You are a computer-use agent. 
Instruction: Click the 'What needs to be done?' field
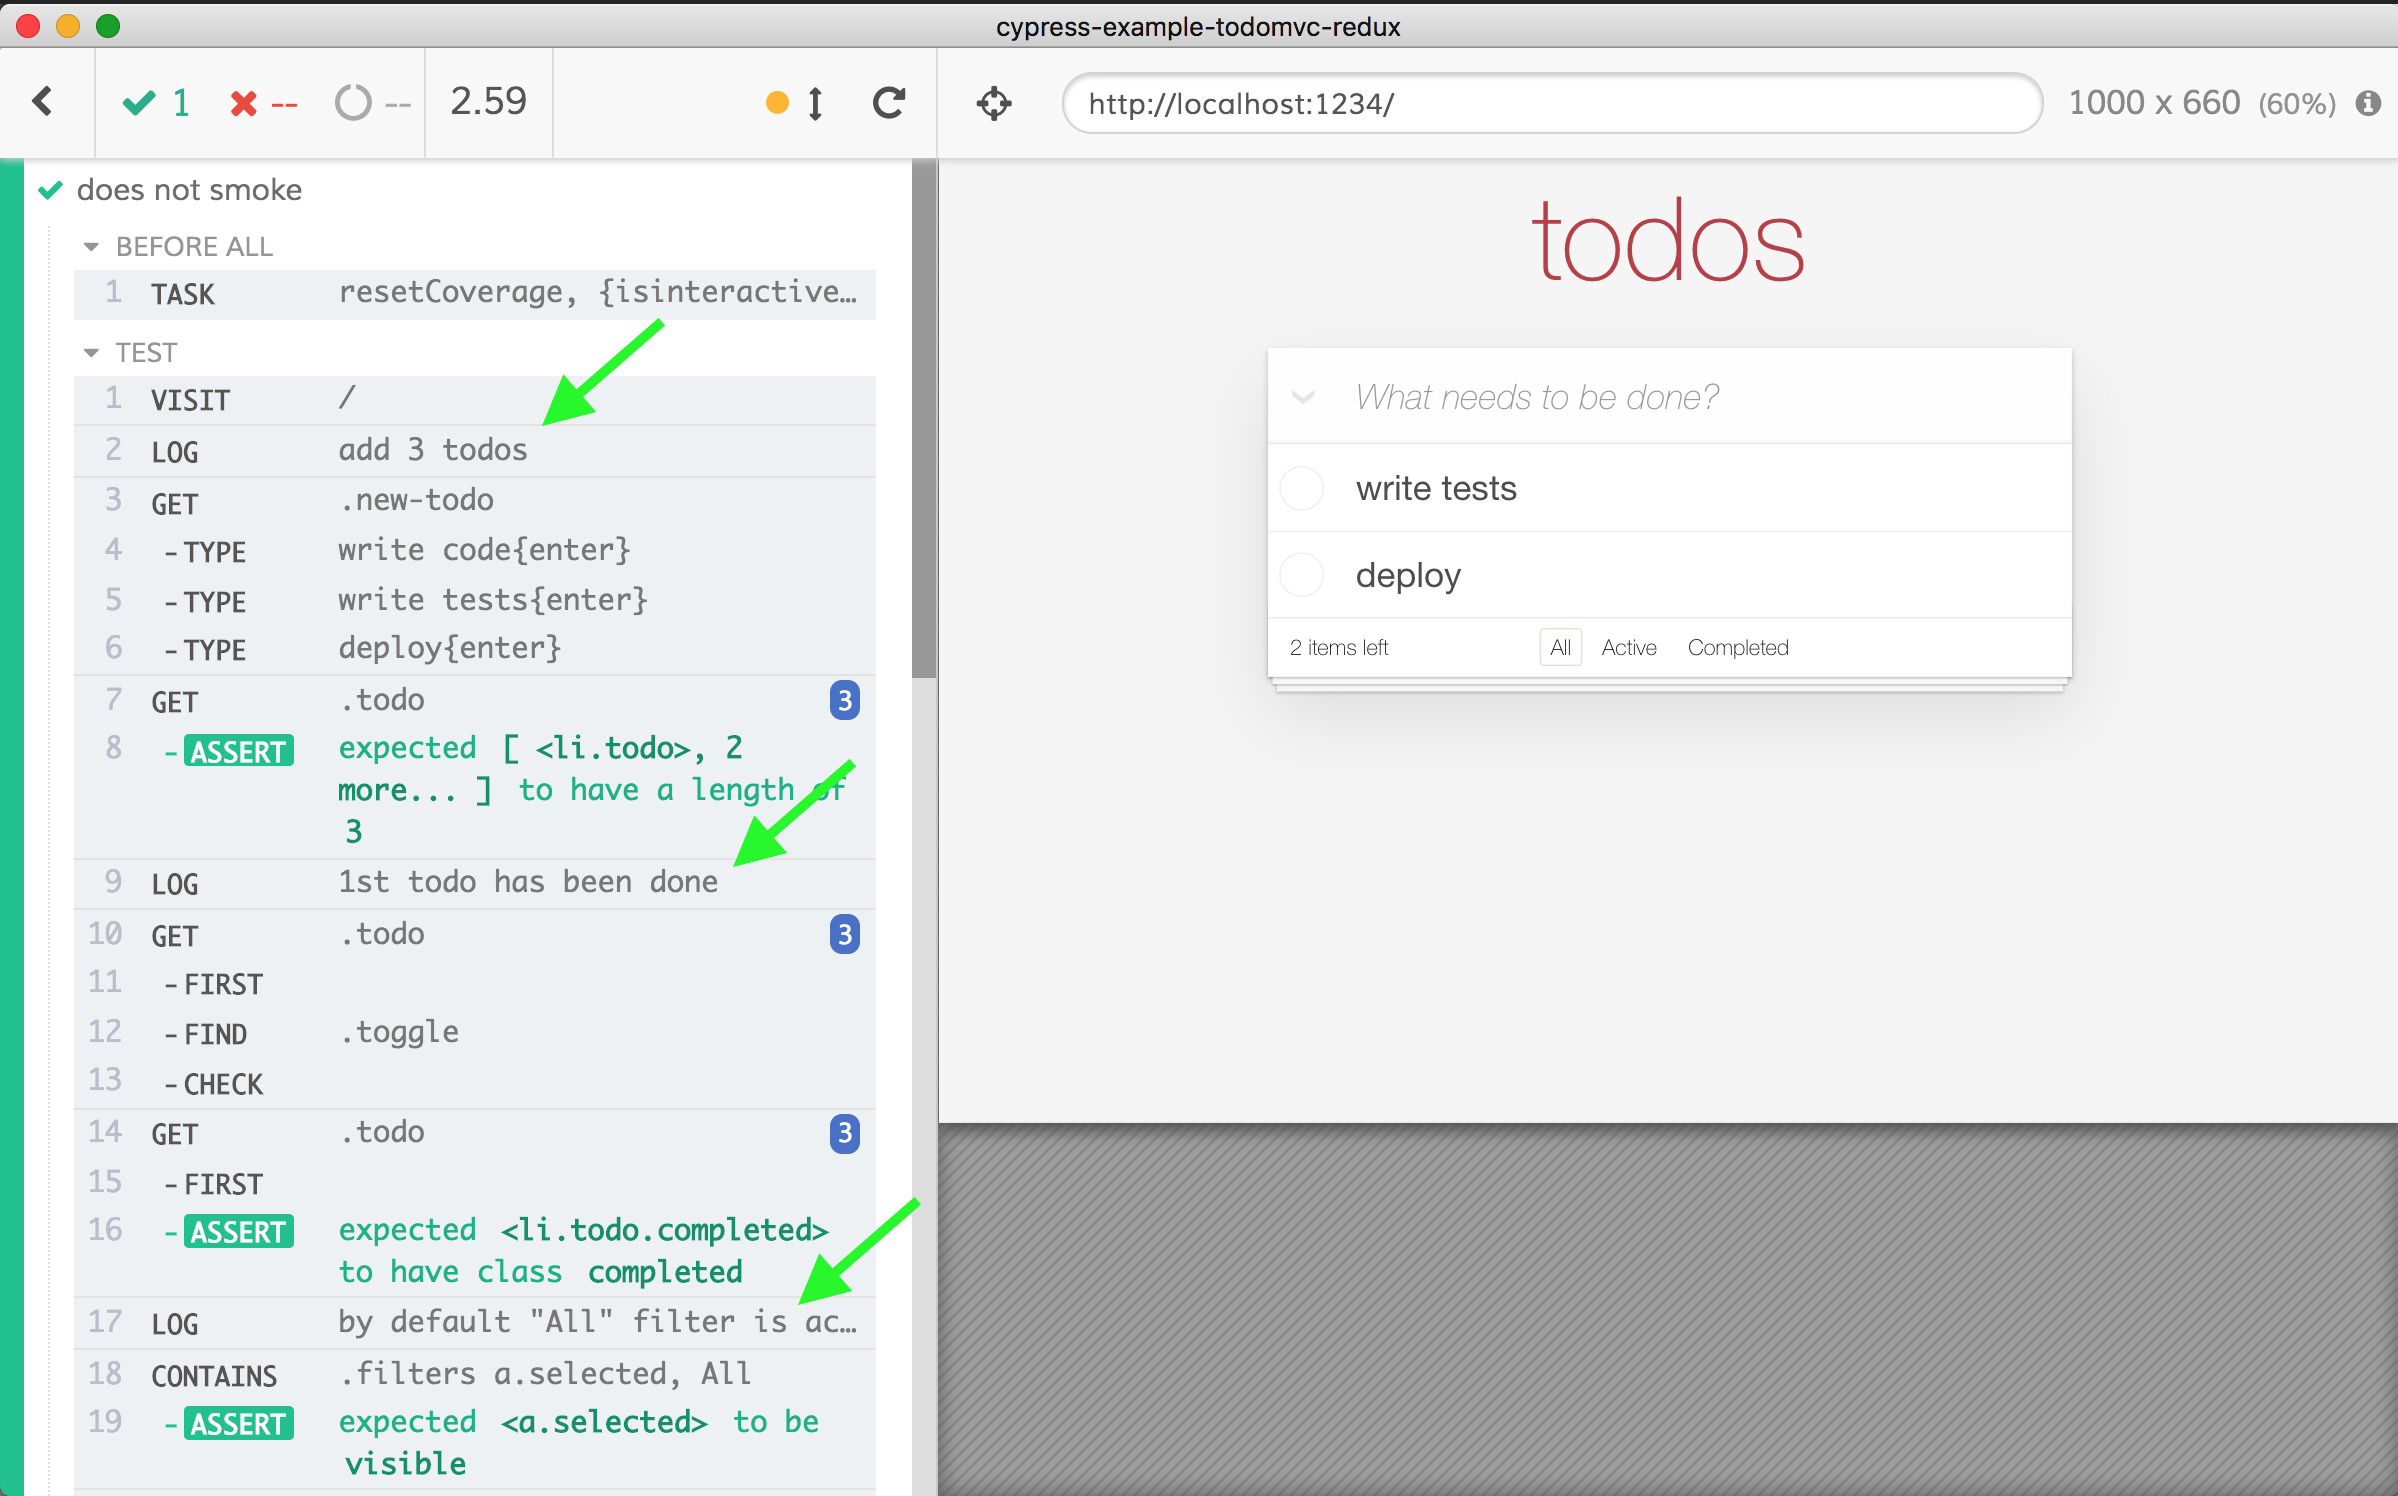[x=1700, y=398]
